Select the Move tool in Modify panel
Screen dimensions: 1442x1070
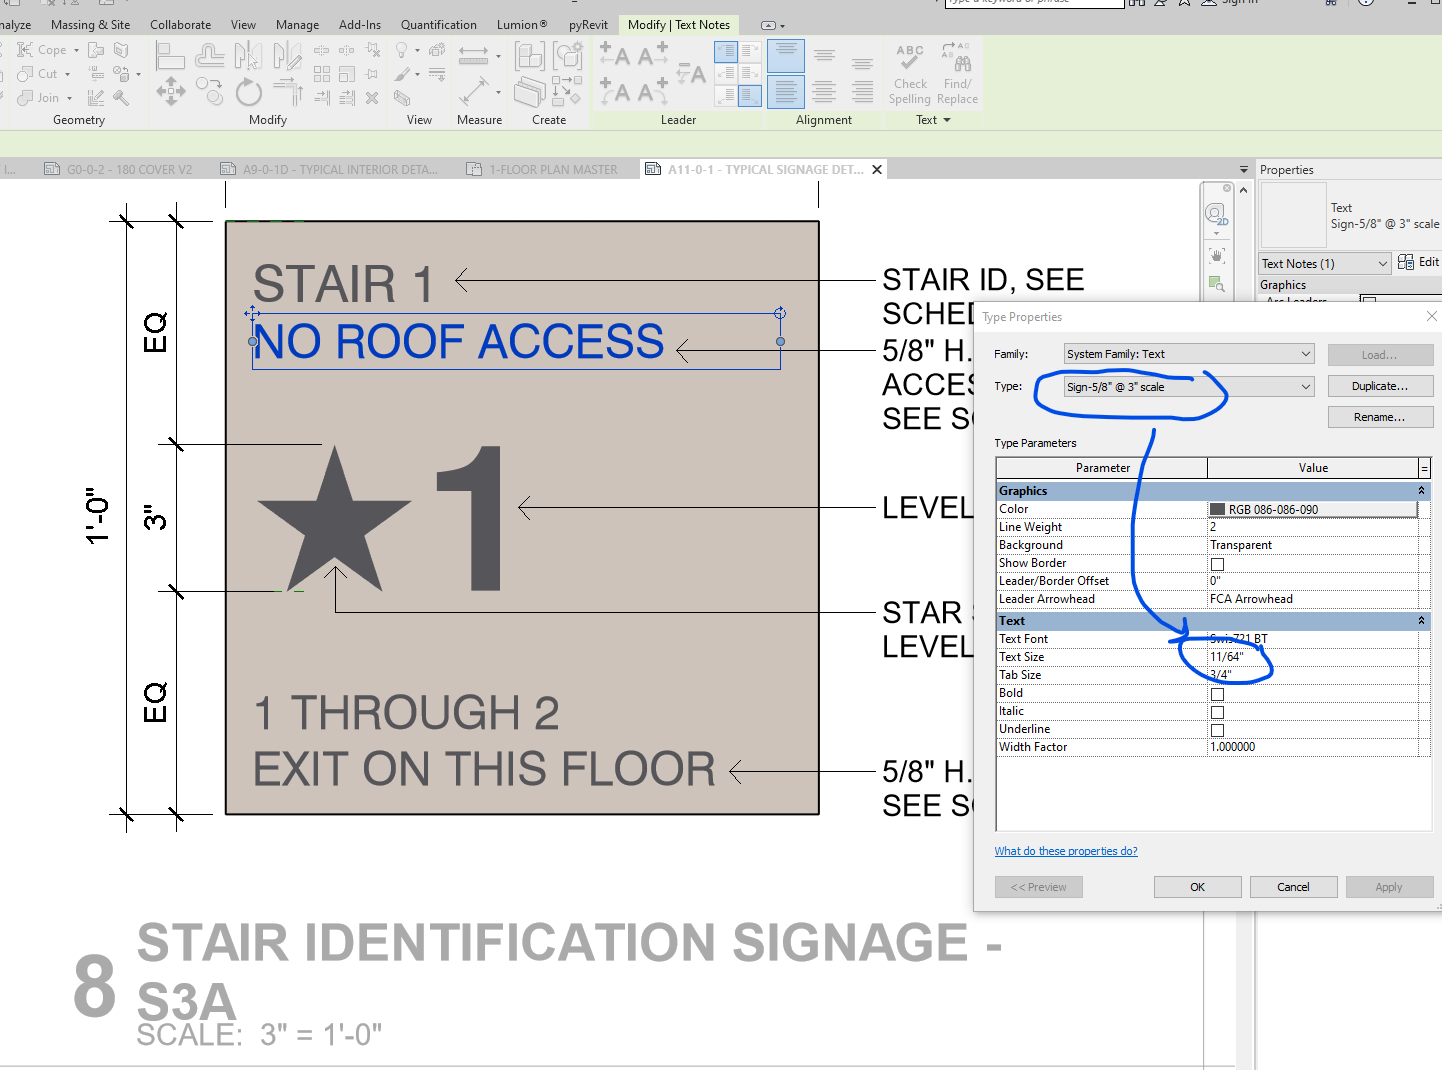click(x=170, y=92)
